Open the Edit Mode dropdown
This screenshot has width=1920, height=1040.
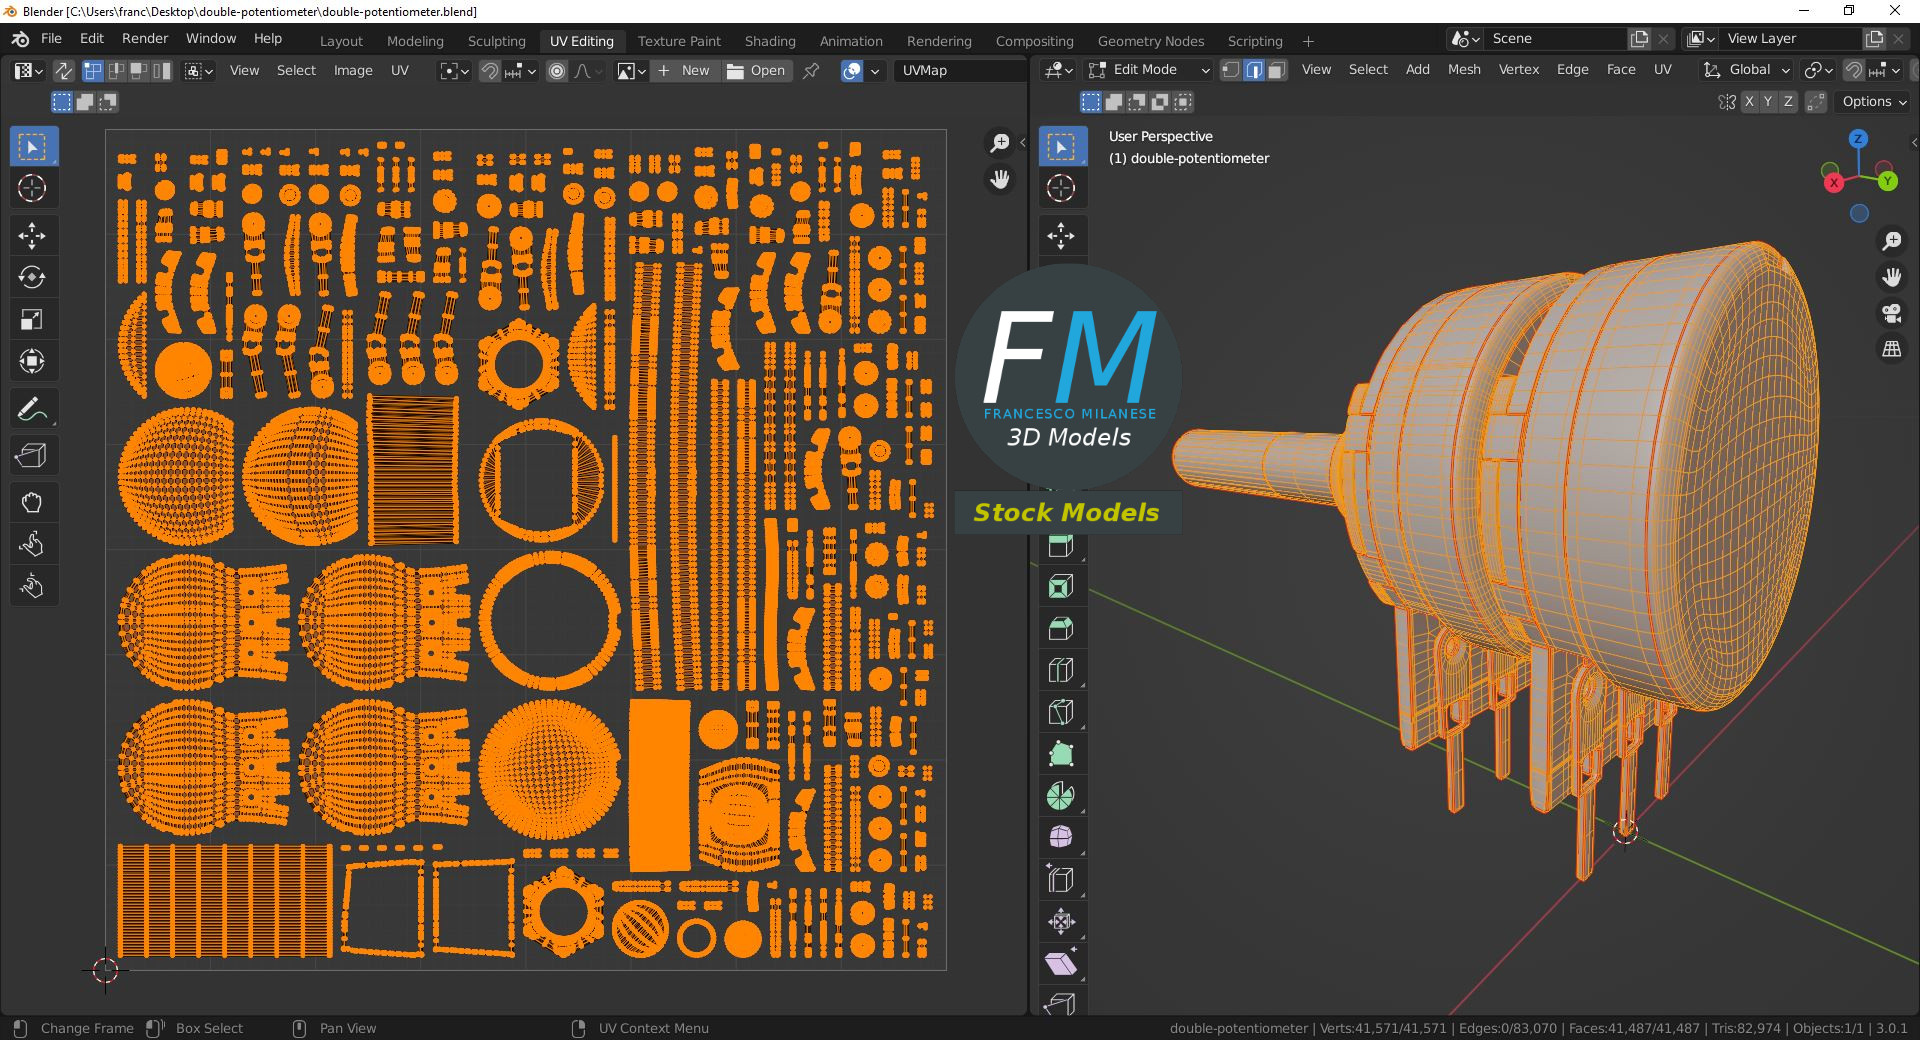pos(1149,70)
